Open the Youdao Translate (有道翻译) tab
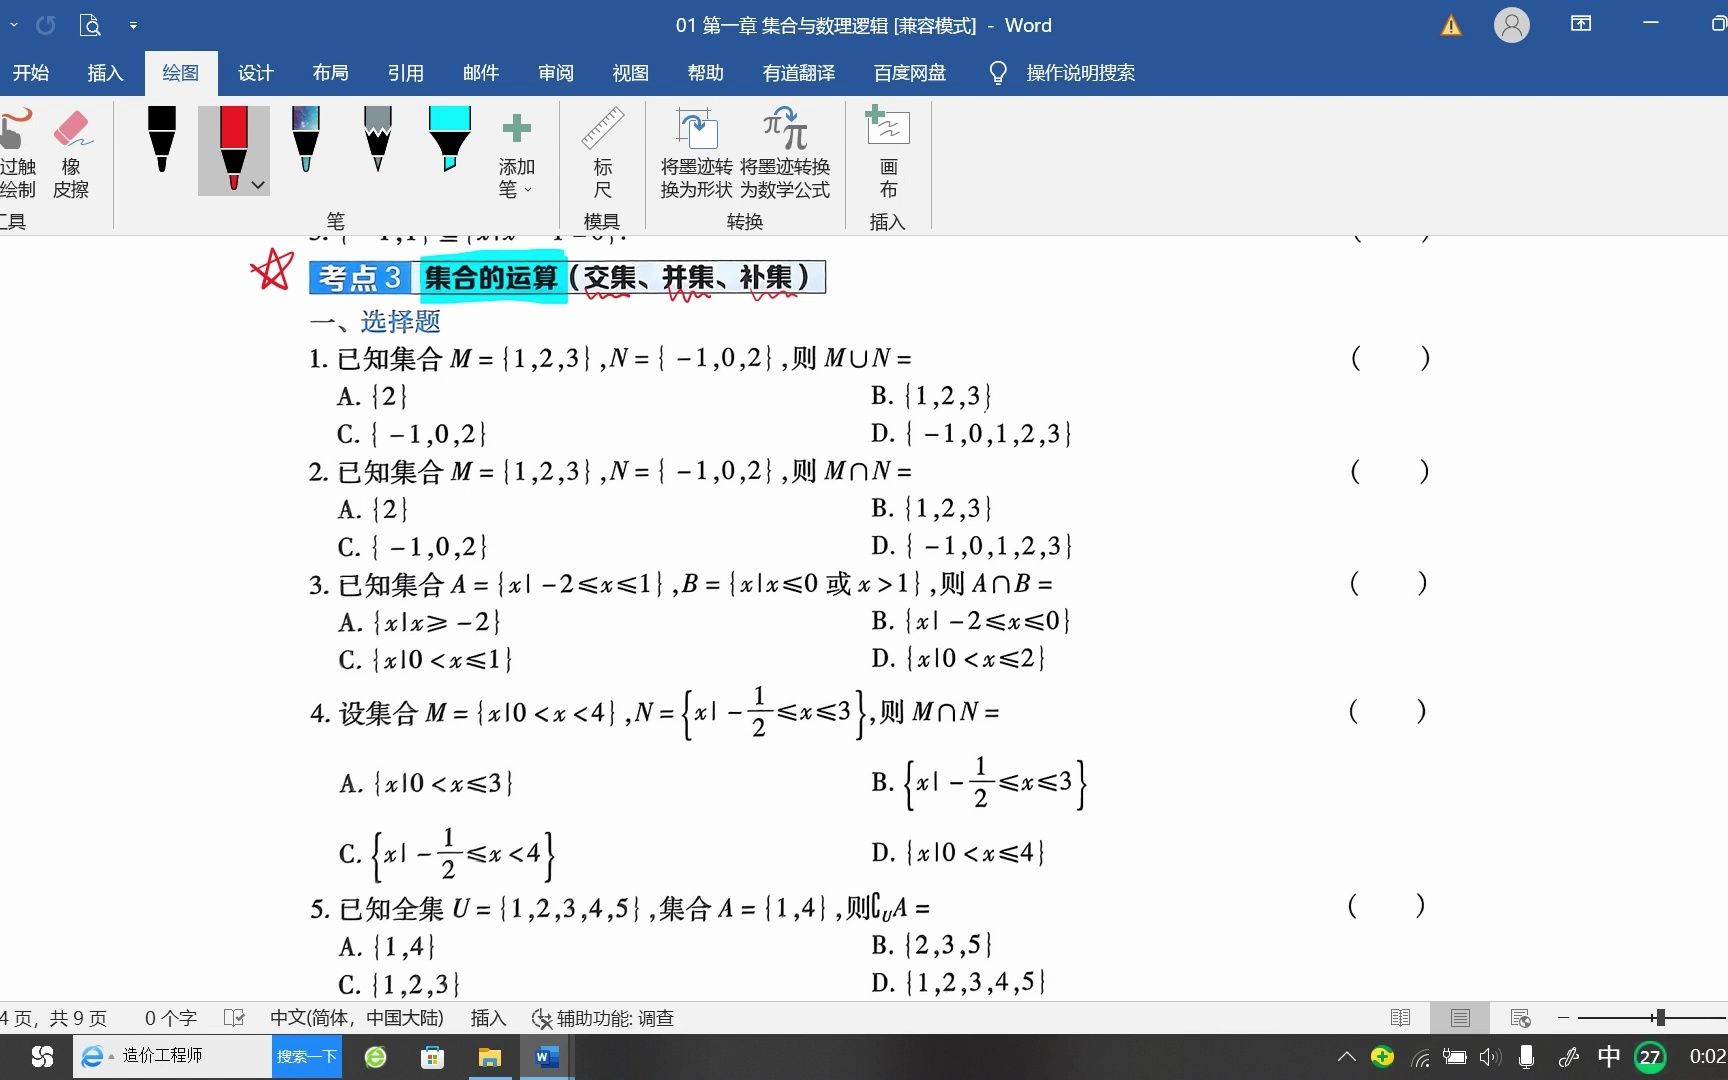This screenshot has height=1080, width=1728. coord(798,73)
